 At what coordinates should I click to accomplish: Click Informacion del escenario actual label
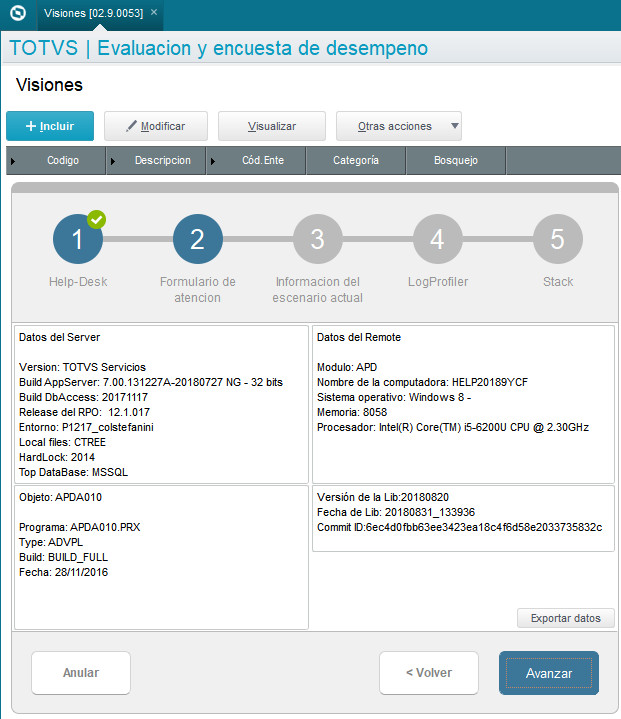point(317,289)
